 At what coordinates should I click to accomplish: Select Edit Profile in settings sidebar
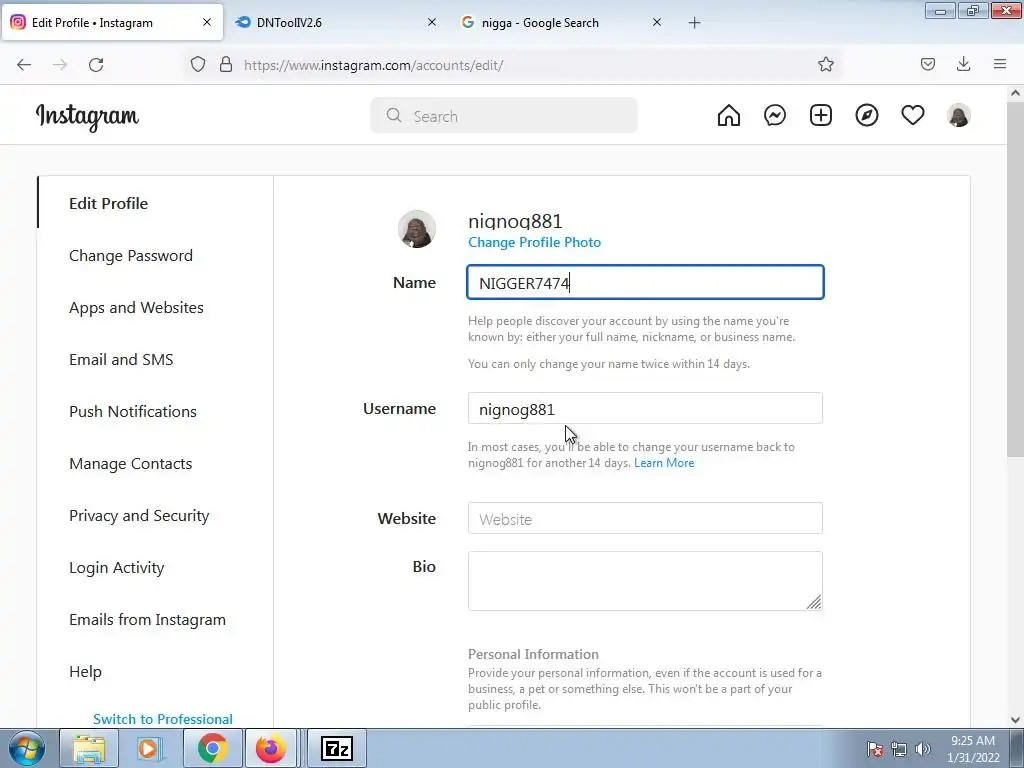(108, 203)
